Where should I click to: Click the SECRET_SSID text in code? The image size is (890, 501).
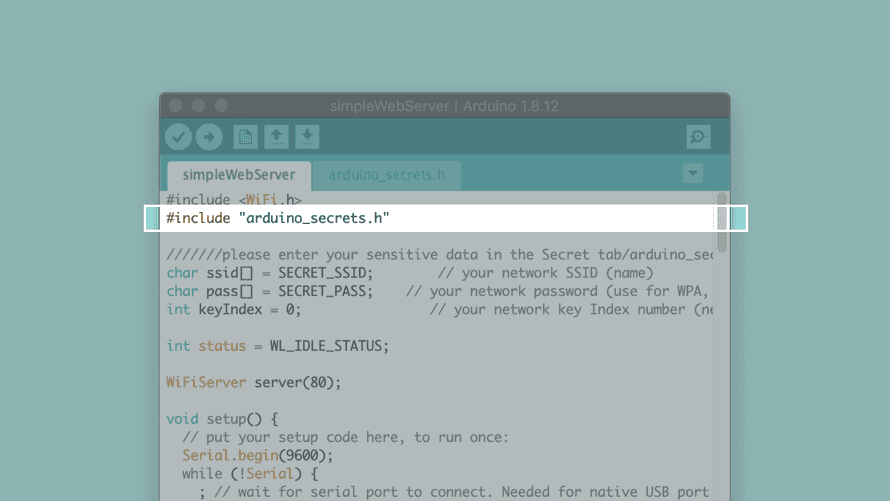322,273
